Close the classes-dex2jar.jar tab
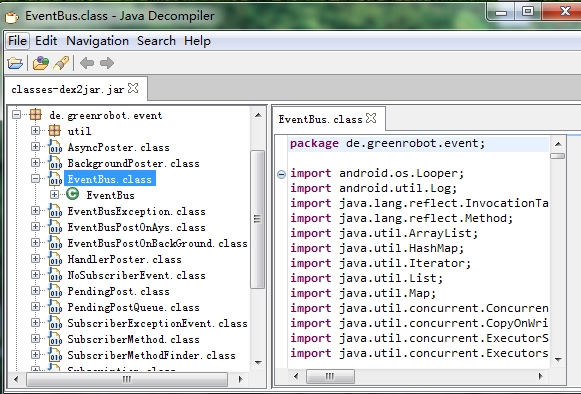This screenshot has width=581, height=394. pos(133,89)
